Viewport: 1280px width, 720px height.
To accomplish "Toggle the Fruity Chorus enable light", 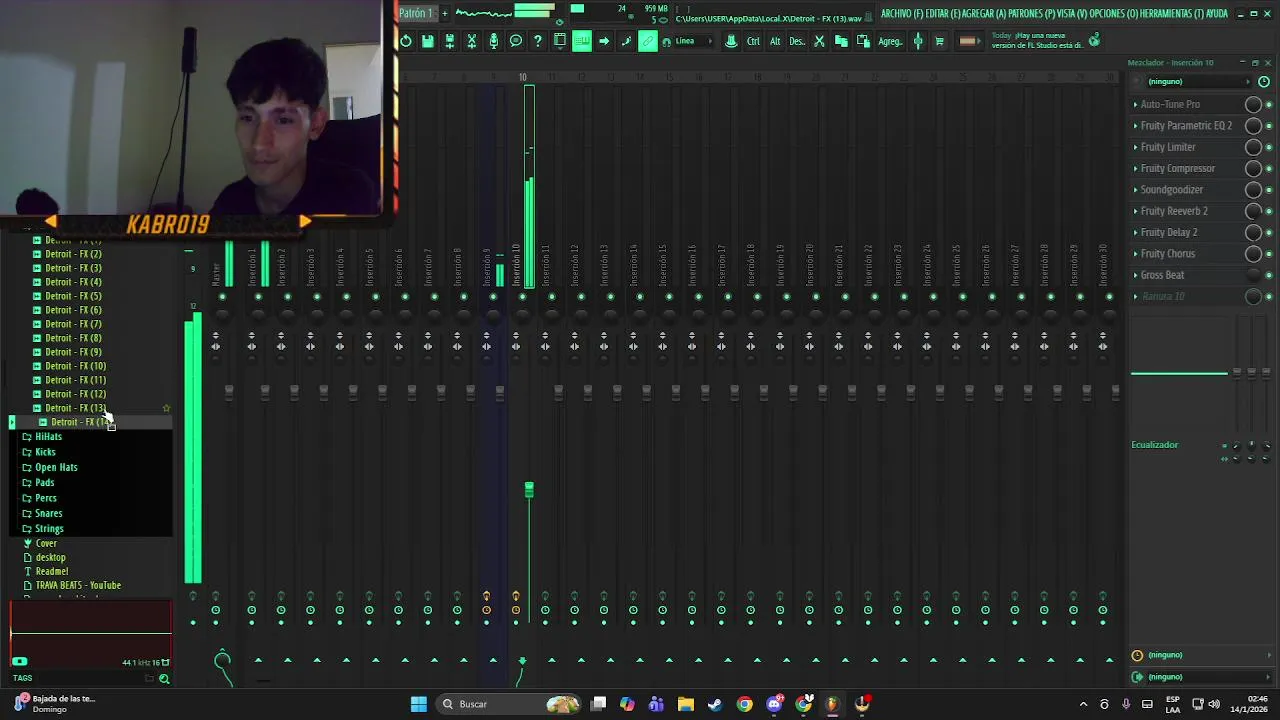I will click(1269, 254).
